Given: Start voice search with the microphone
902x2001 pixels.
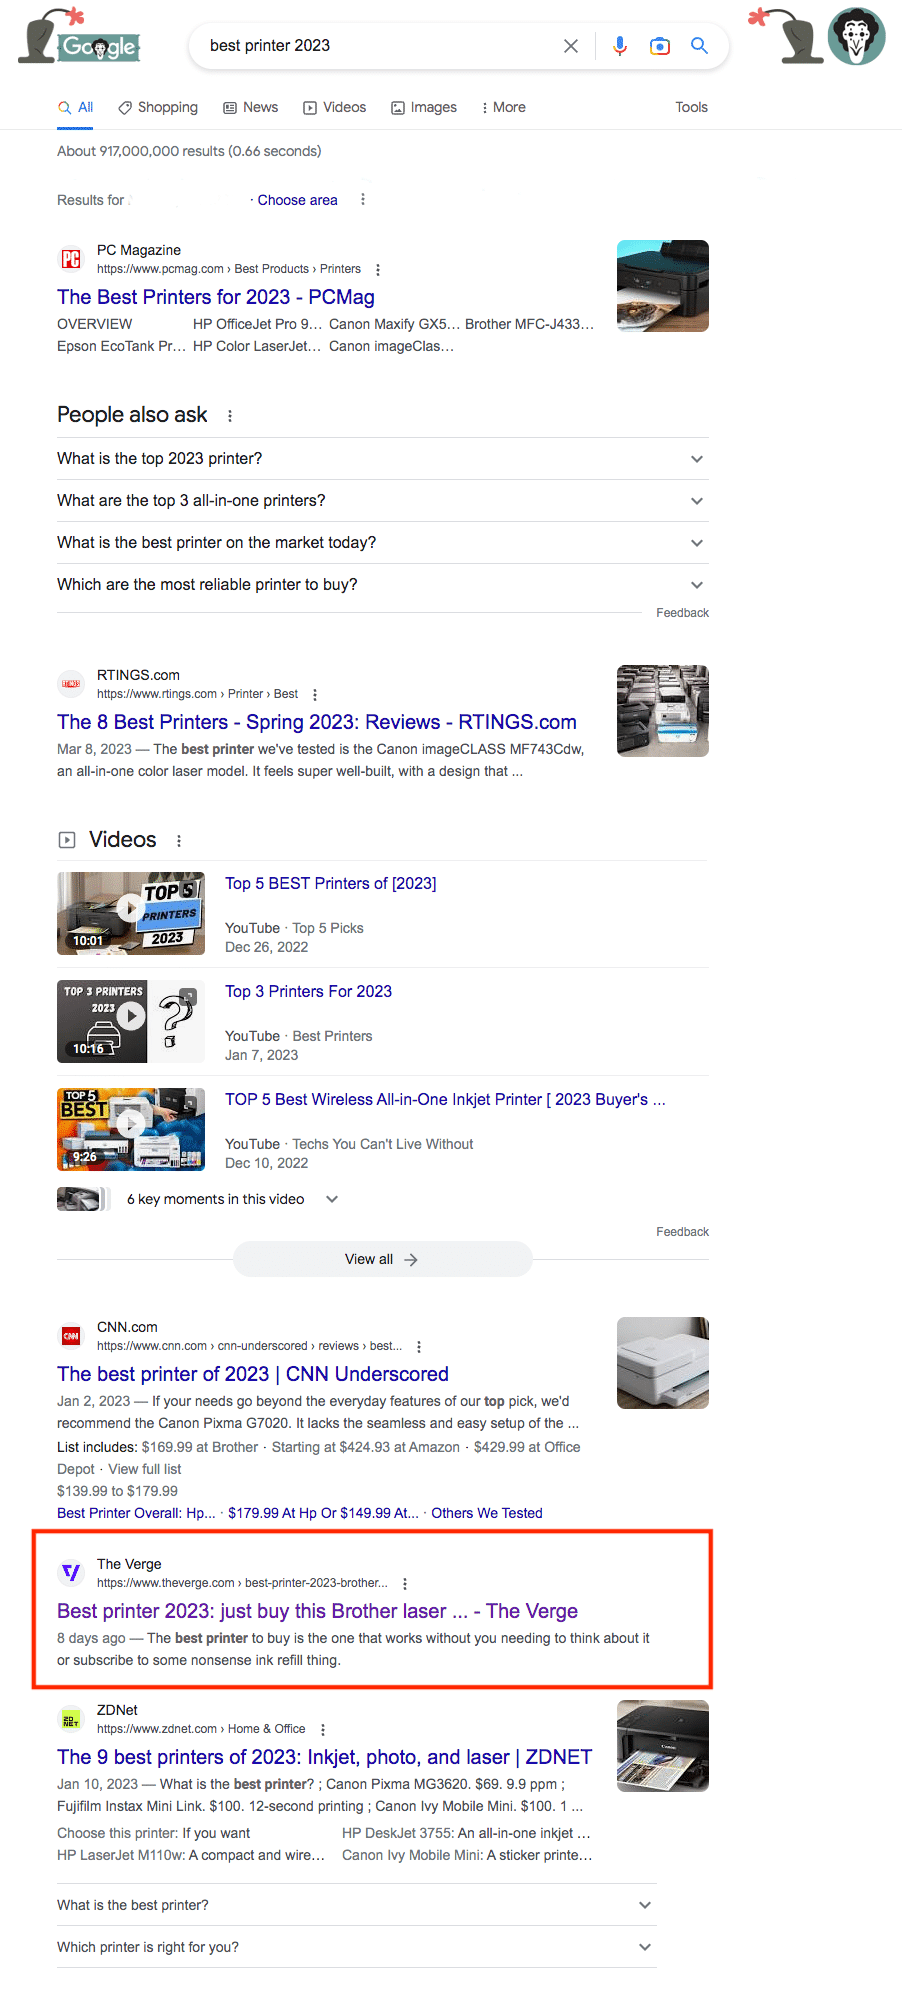Looking at the screenshot, I should [620, 46].
